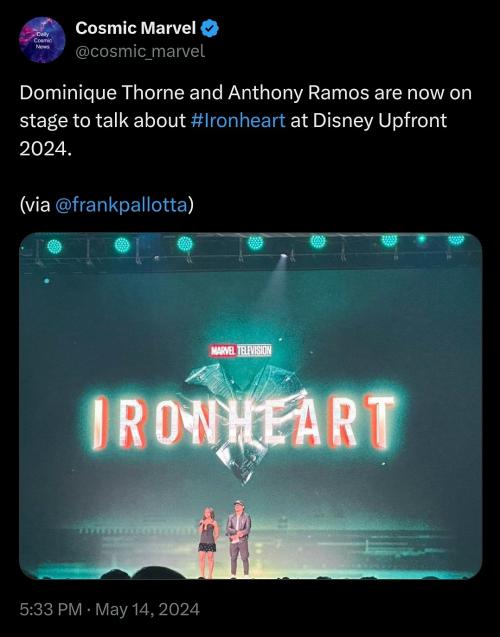Open the Cosmic Marvel profile avatar
500x637 pixels.
42,40
